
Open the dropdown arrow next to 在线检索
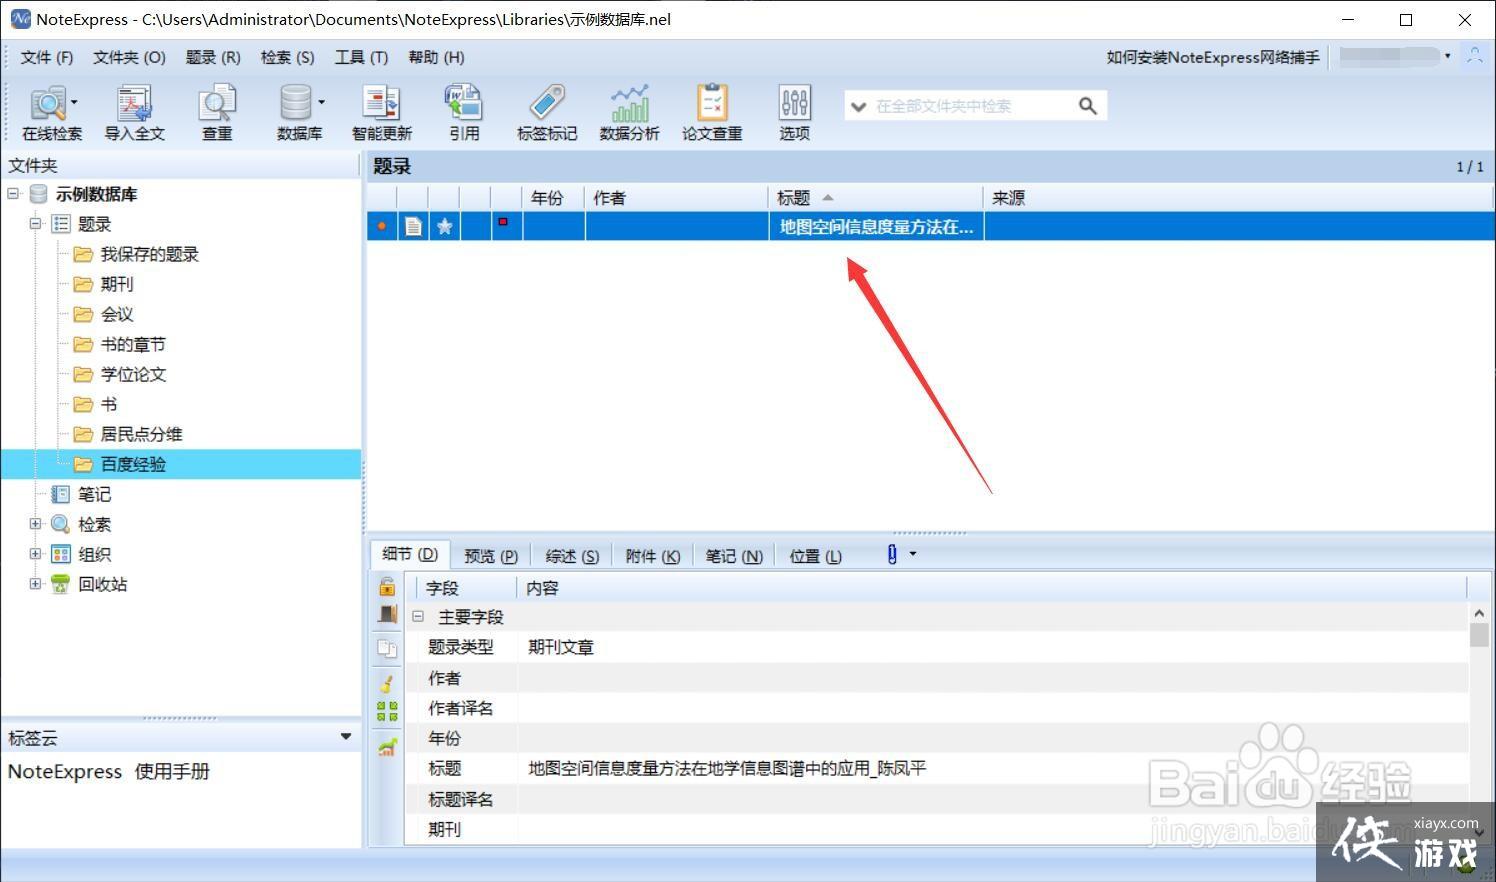tap(74, 102)
